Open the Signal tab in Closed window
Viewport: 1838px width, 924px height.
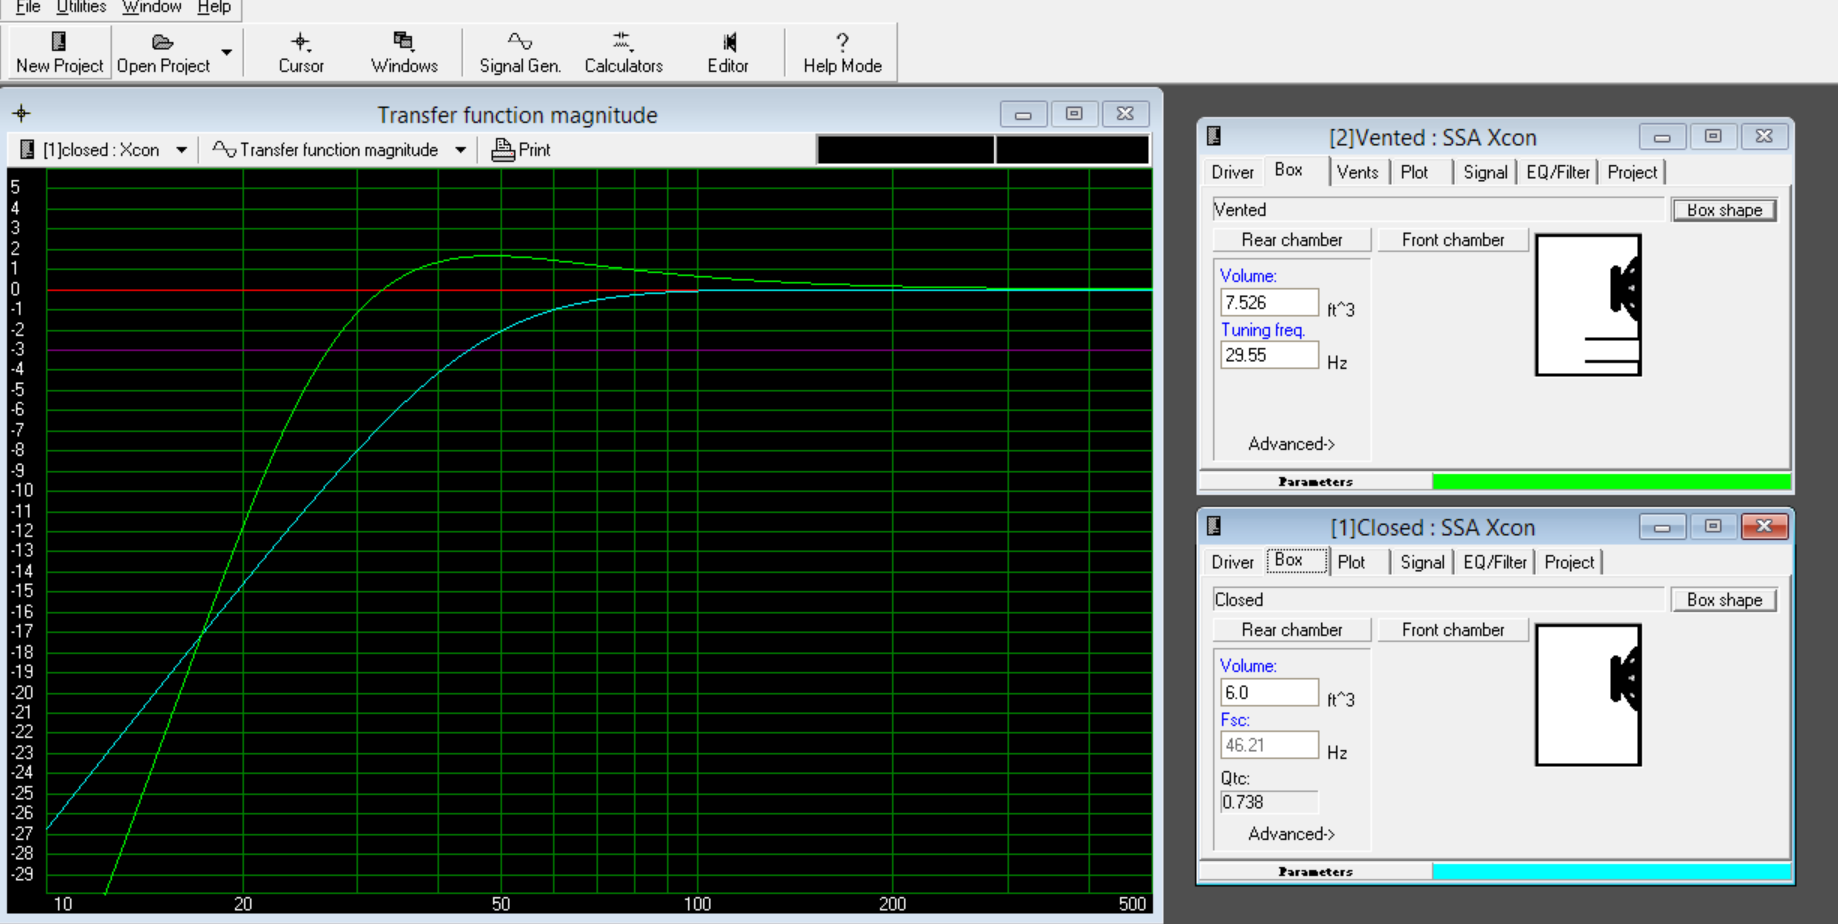[x=1422, y=562]
